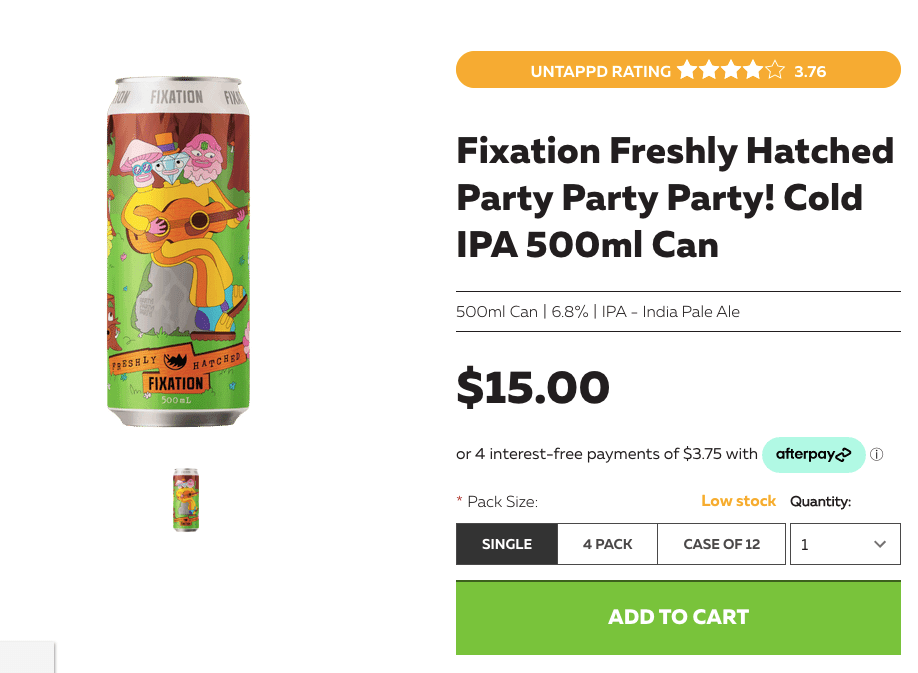Click the UNTAPPD RATING banner
The image size is (918, 673).
(600, 70)
